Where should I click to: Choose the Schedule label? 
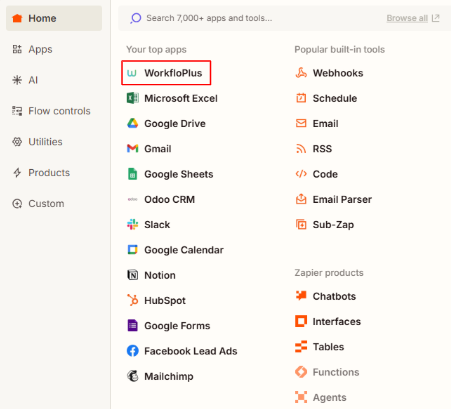pos(335,98)
